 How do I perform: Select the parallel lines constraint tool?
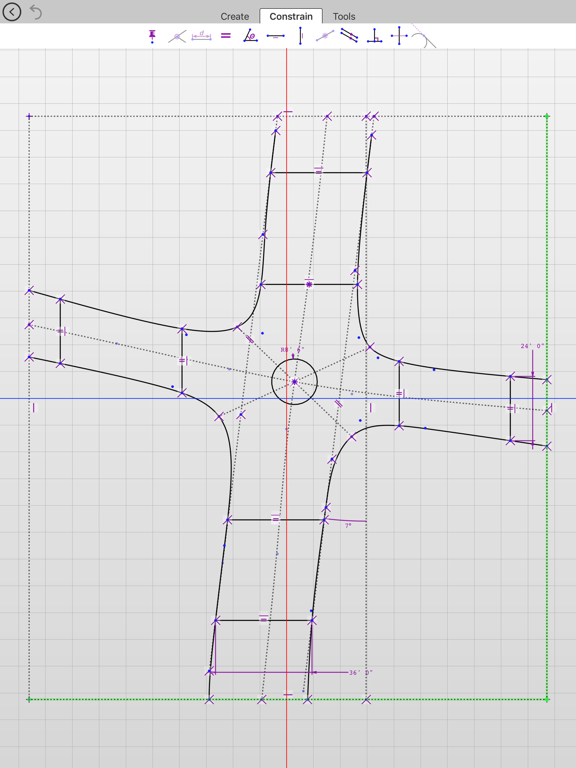tap(349, 36)
